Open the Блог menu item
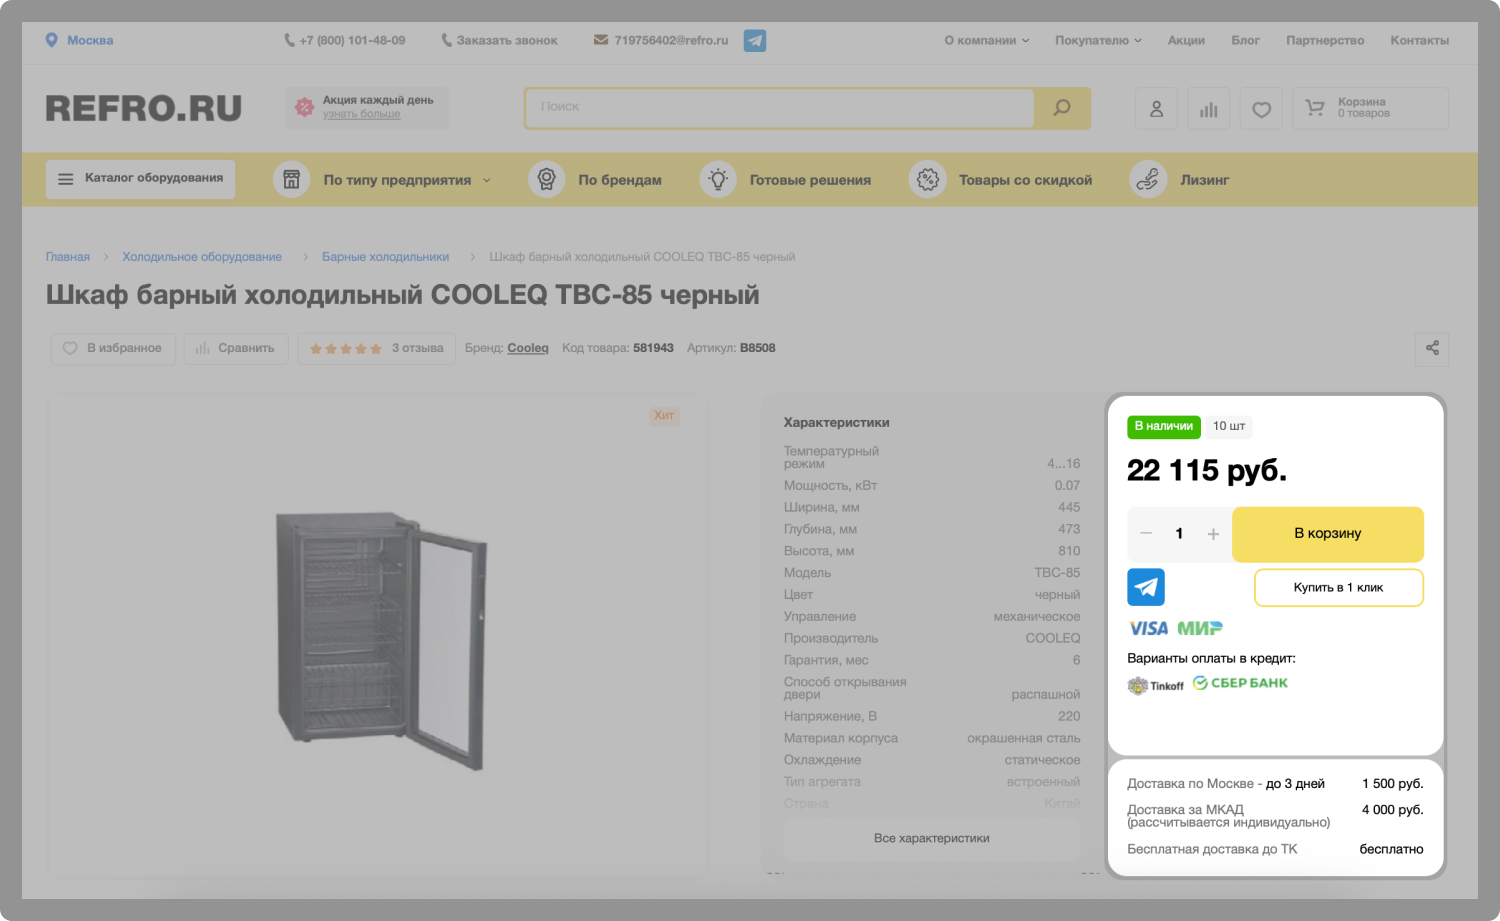Image resolution: width=1500 pixels, height=921 pixels. pos(1245,41)
